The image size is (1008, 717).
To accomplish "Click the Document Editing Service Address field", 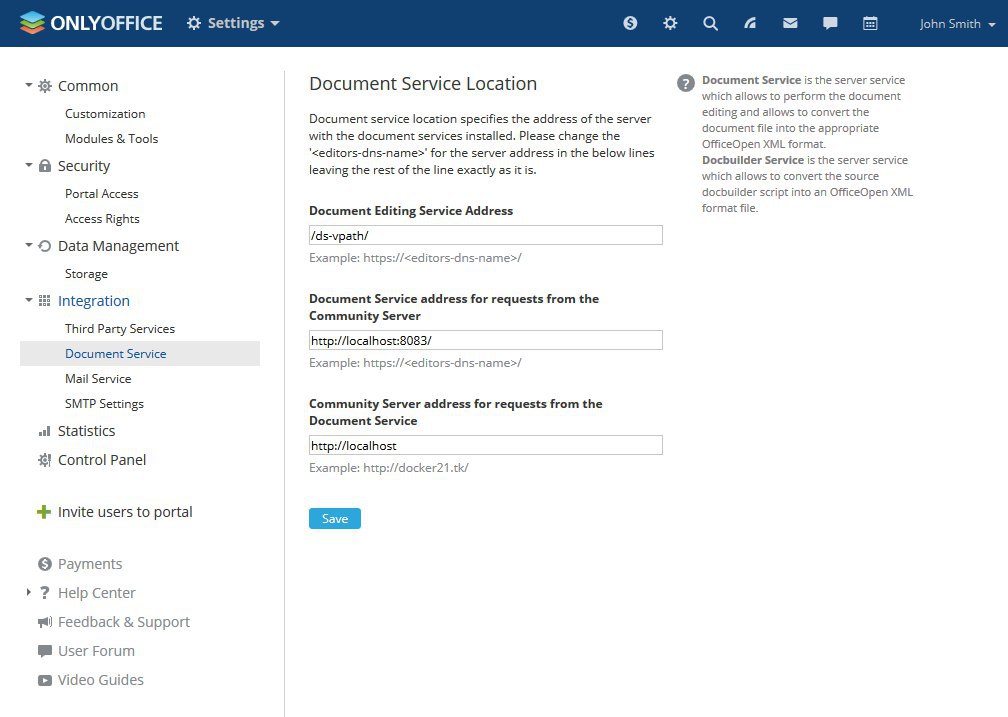I will (485, 235).
